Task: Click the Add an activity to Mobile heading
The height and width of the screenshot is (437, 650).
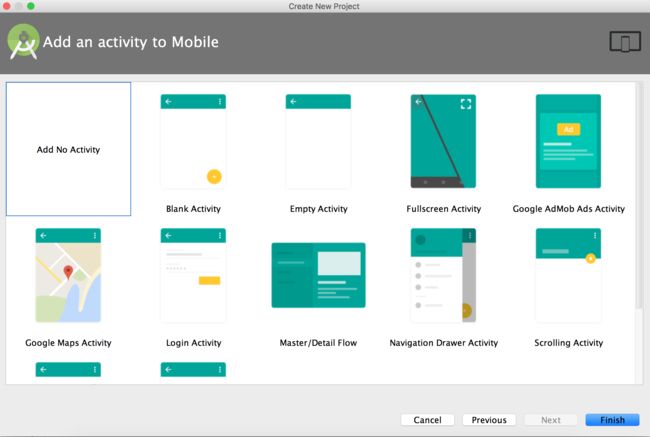Action: (131, 42)
